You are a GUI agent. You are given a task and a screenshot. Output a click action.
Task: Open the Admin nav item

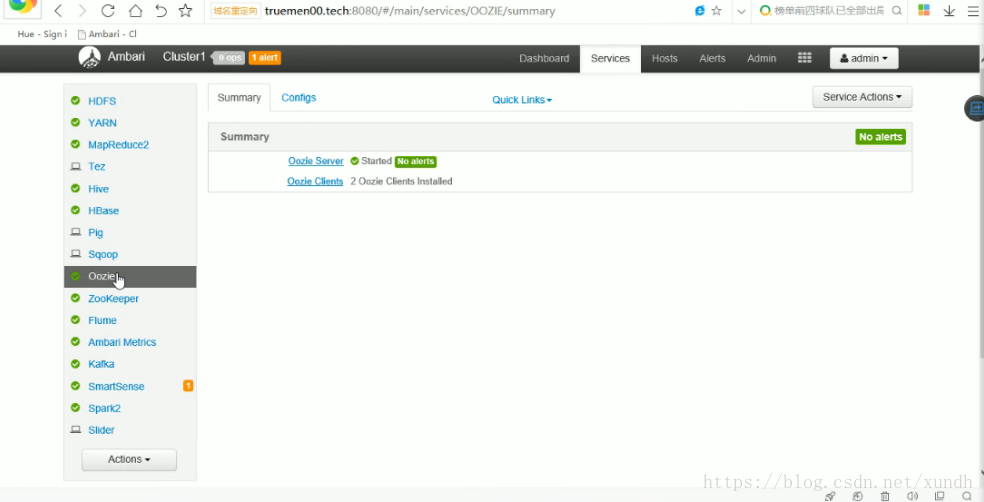pyautogui.click(x=761, y=58)
